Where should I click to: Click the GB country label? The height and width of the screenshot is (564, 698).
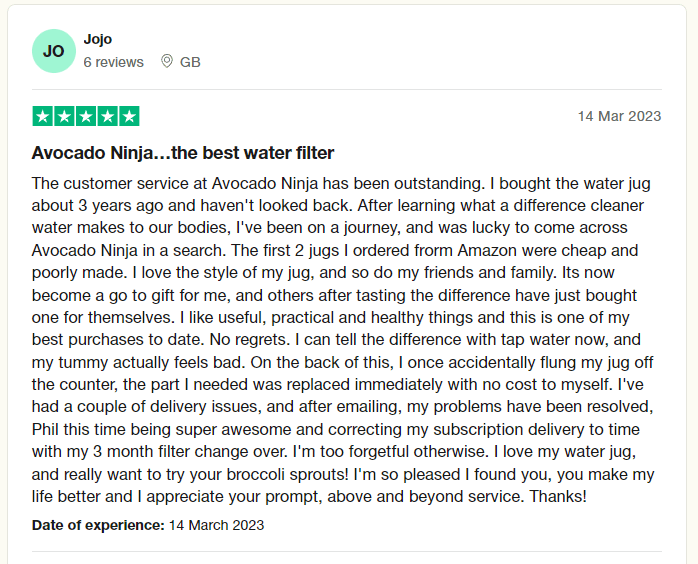point(190,62)
